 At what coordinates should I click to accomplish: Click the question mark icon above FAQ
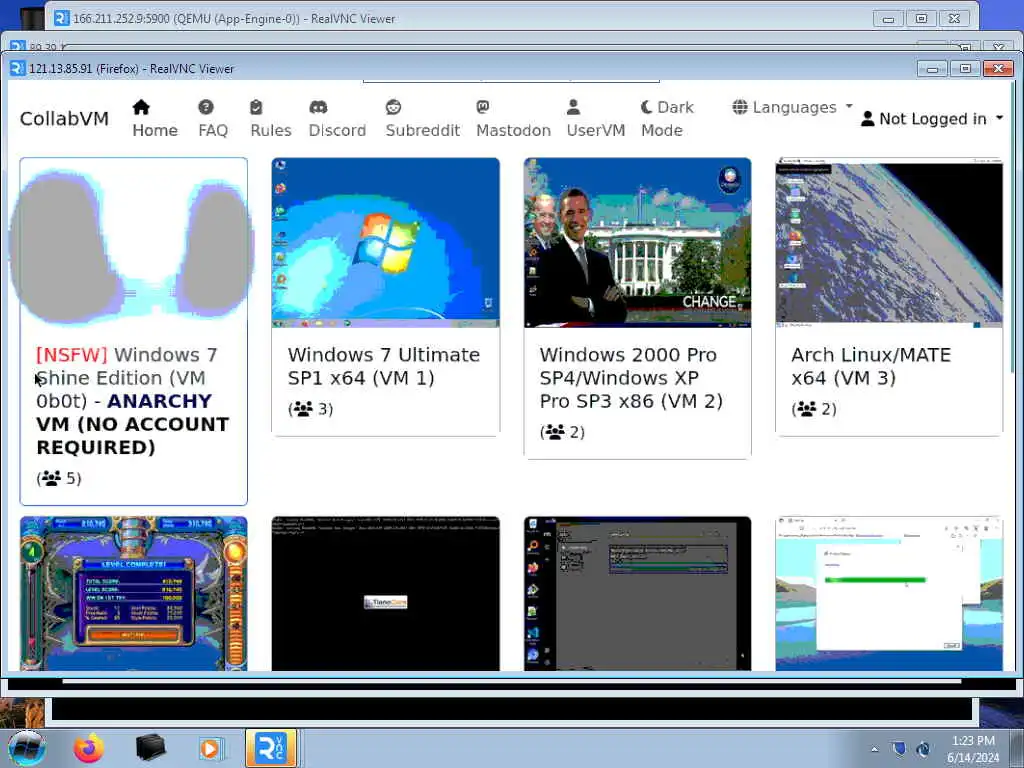click(206, 107)
